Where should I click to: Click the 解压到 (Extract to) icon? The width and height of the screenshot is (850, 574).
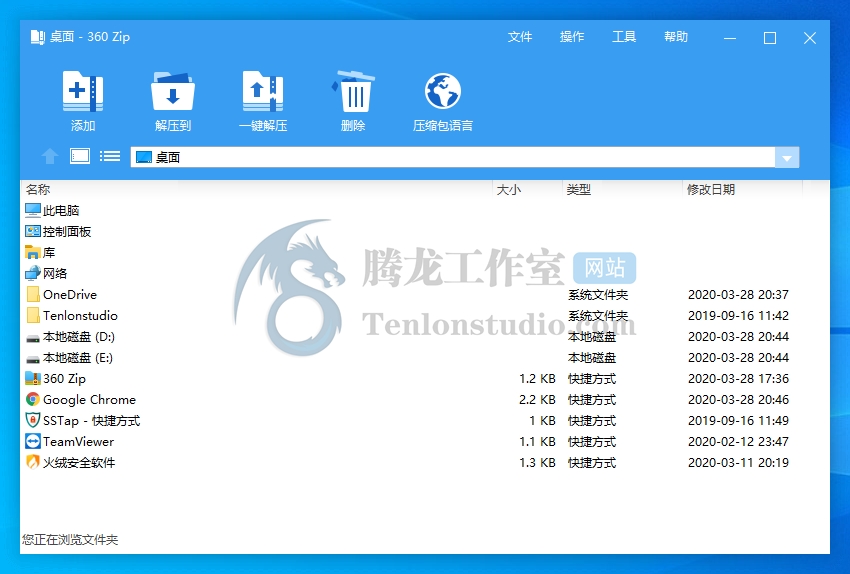(173, 91)
